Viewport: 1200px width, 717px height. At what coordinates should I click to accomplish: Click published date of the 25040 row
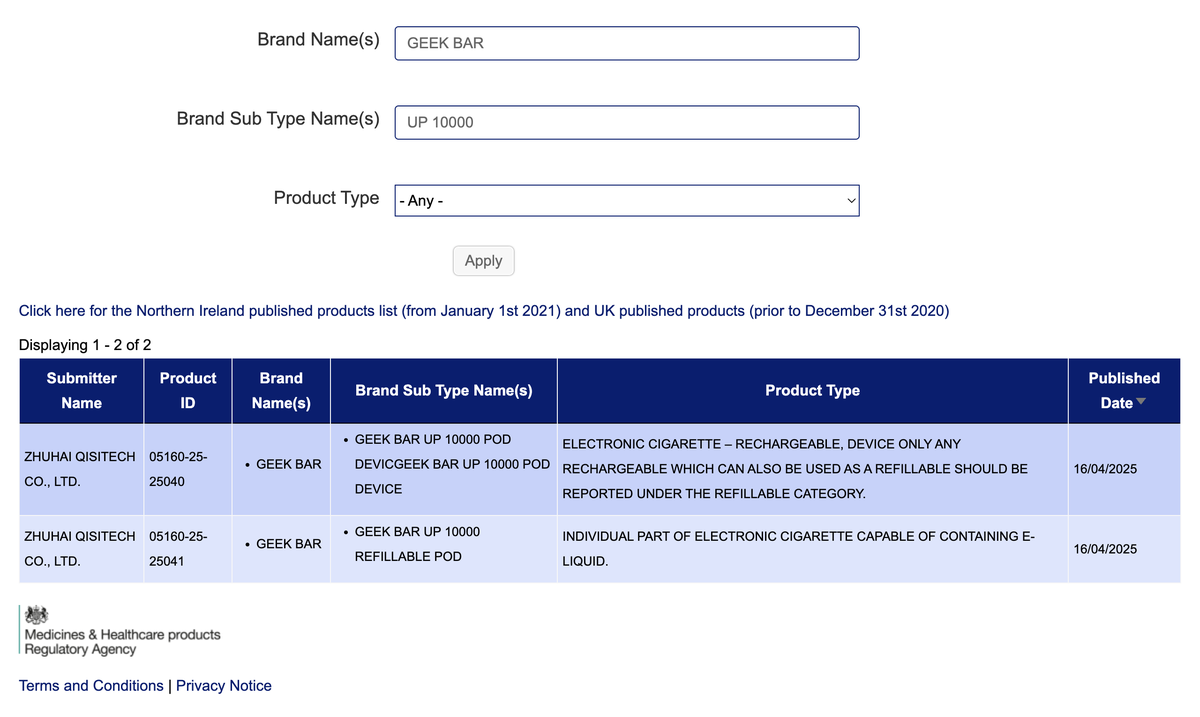point(1105,469)
